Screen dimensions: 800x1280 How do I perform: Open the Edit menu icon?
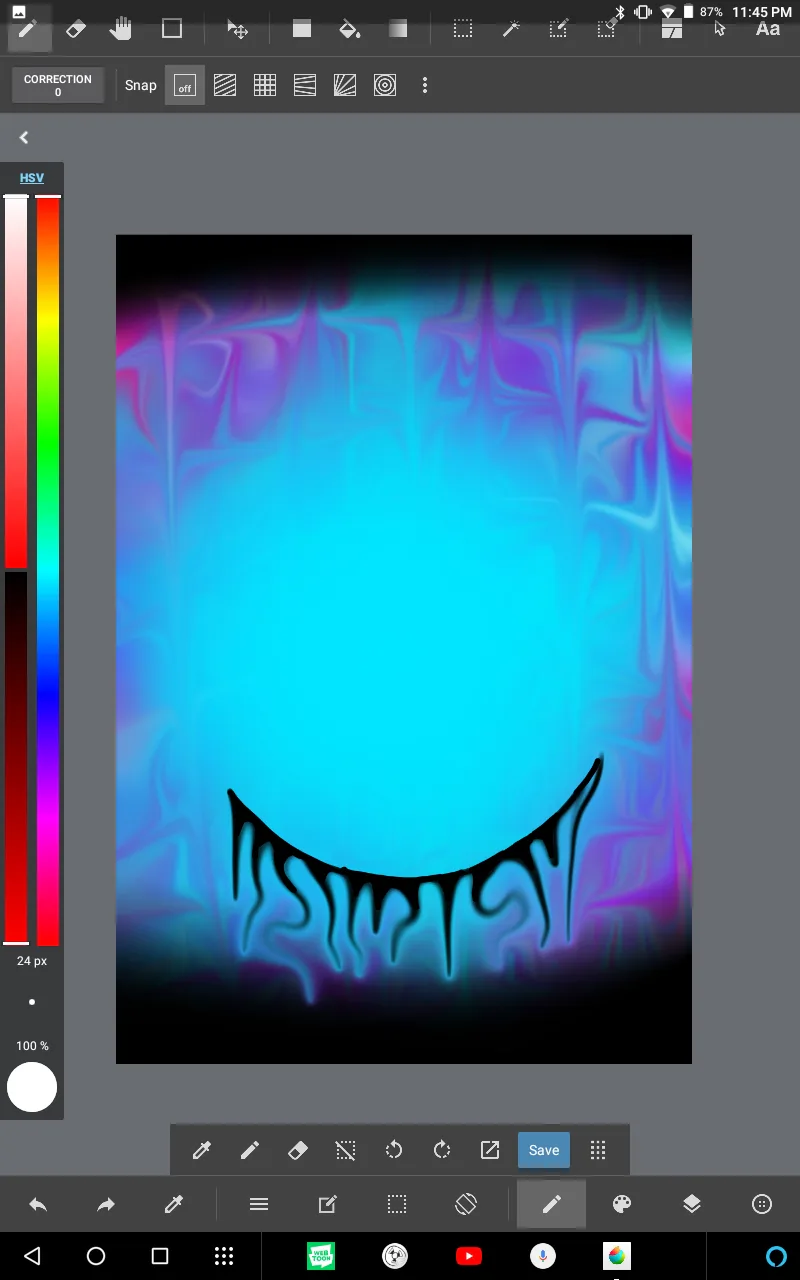(x=327, y=1205)
